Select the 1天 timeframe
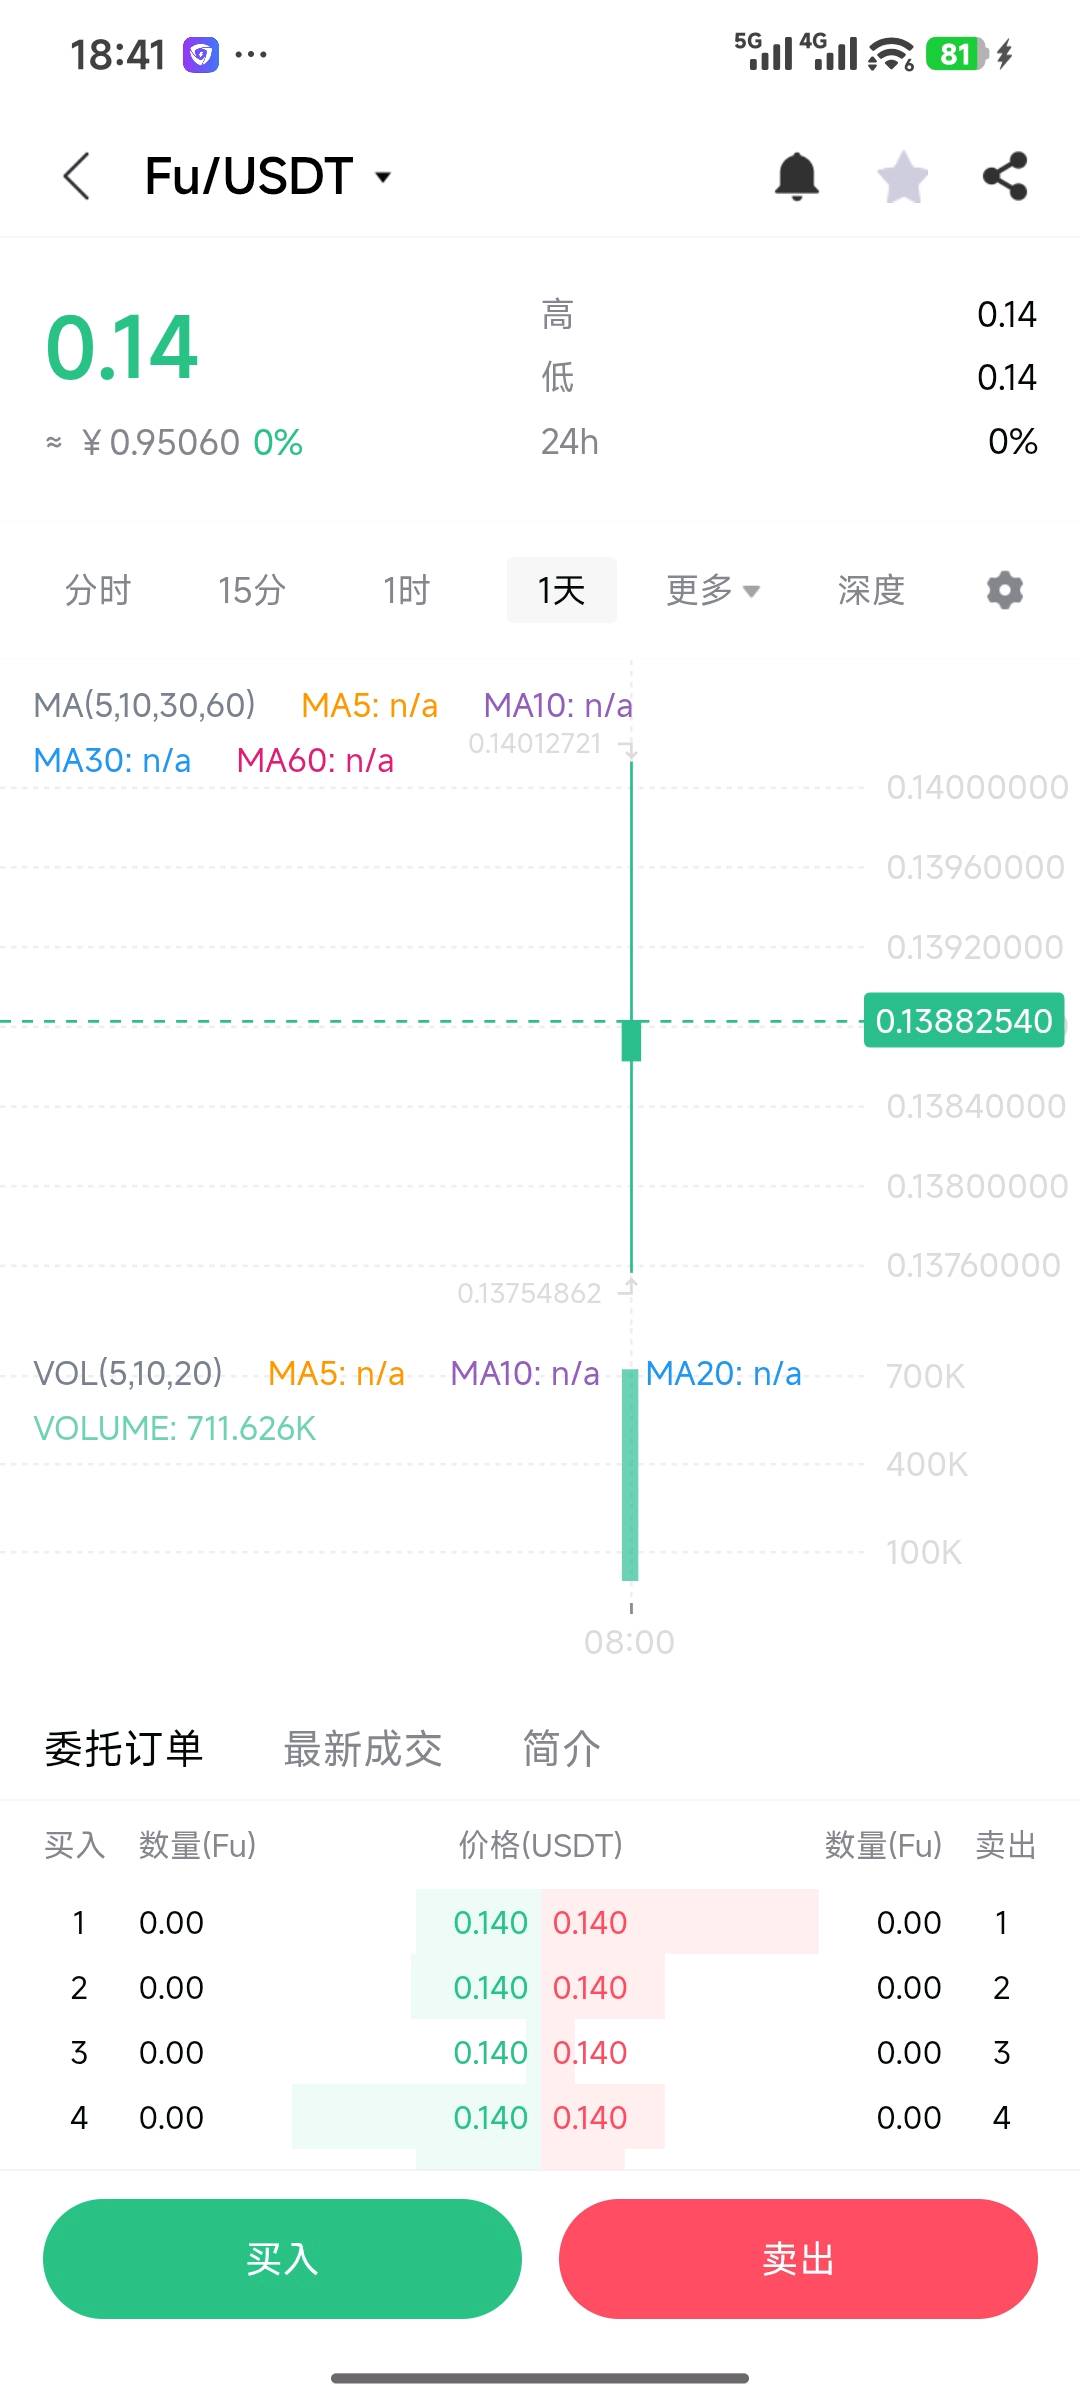 tap(561, 590)
